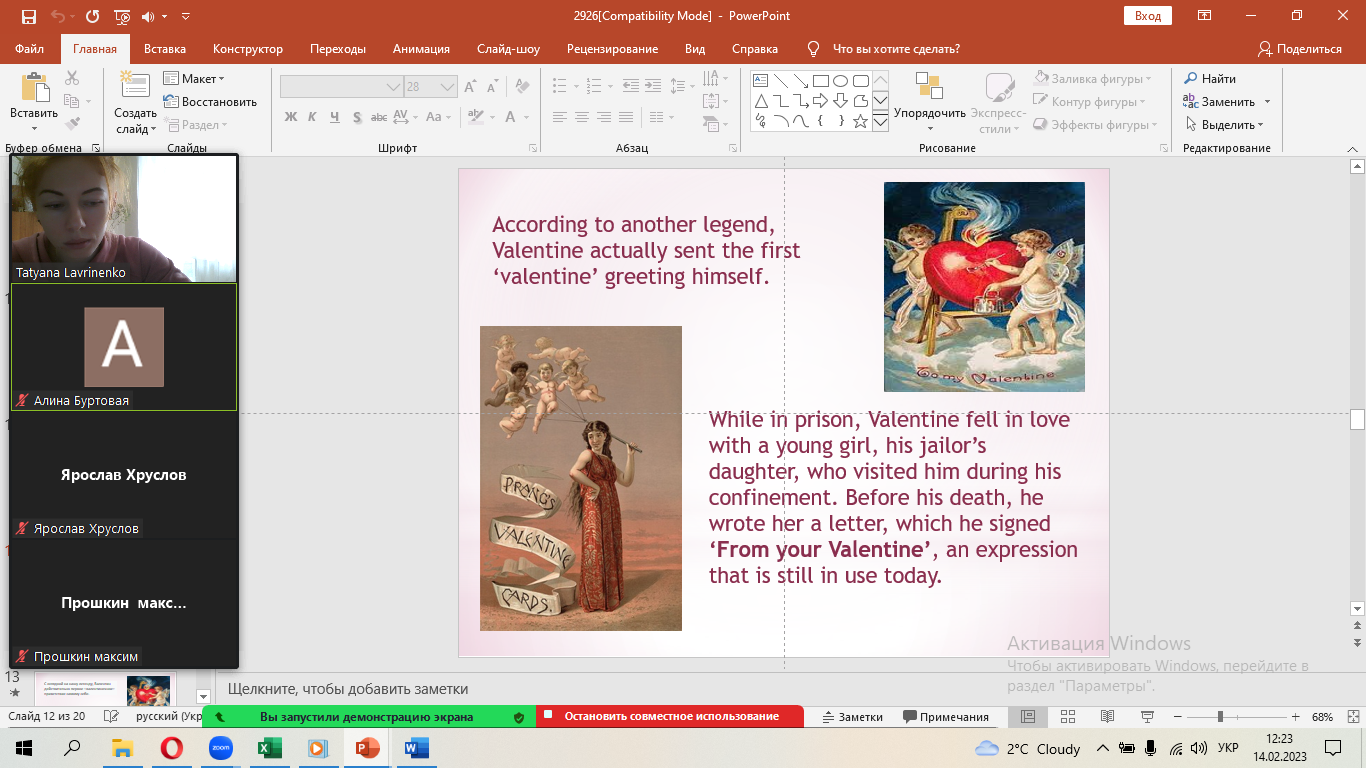This screenshot has width=1366, height=768.
Task: Select the text box shape in the shapes gallery
Action: (760, 81)
